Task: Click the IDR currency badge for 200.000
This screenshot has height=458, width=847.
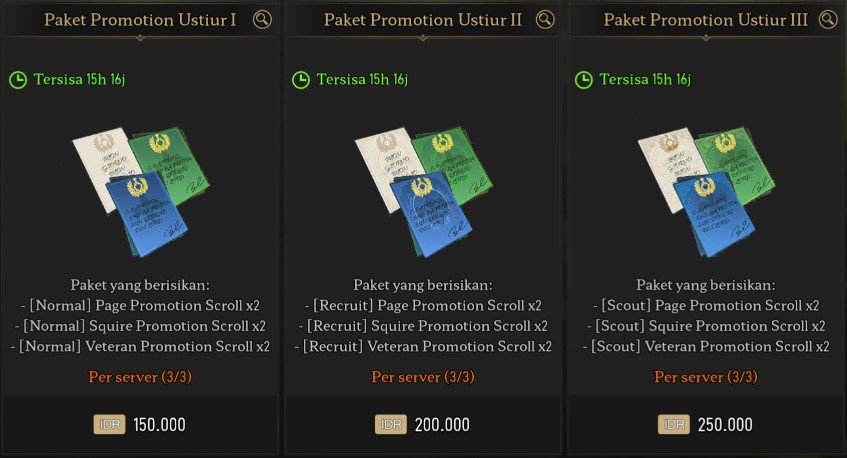Action: [391, 425]
